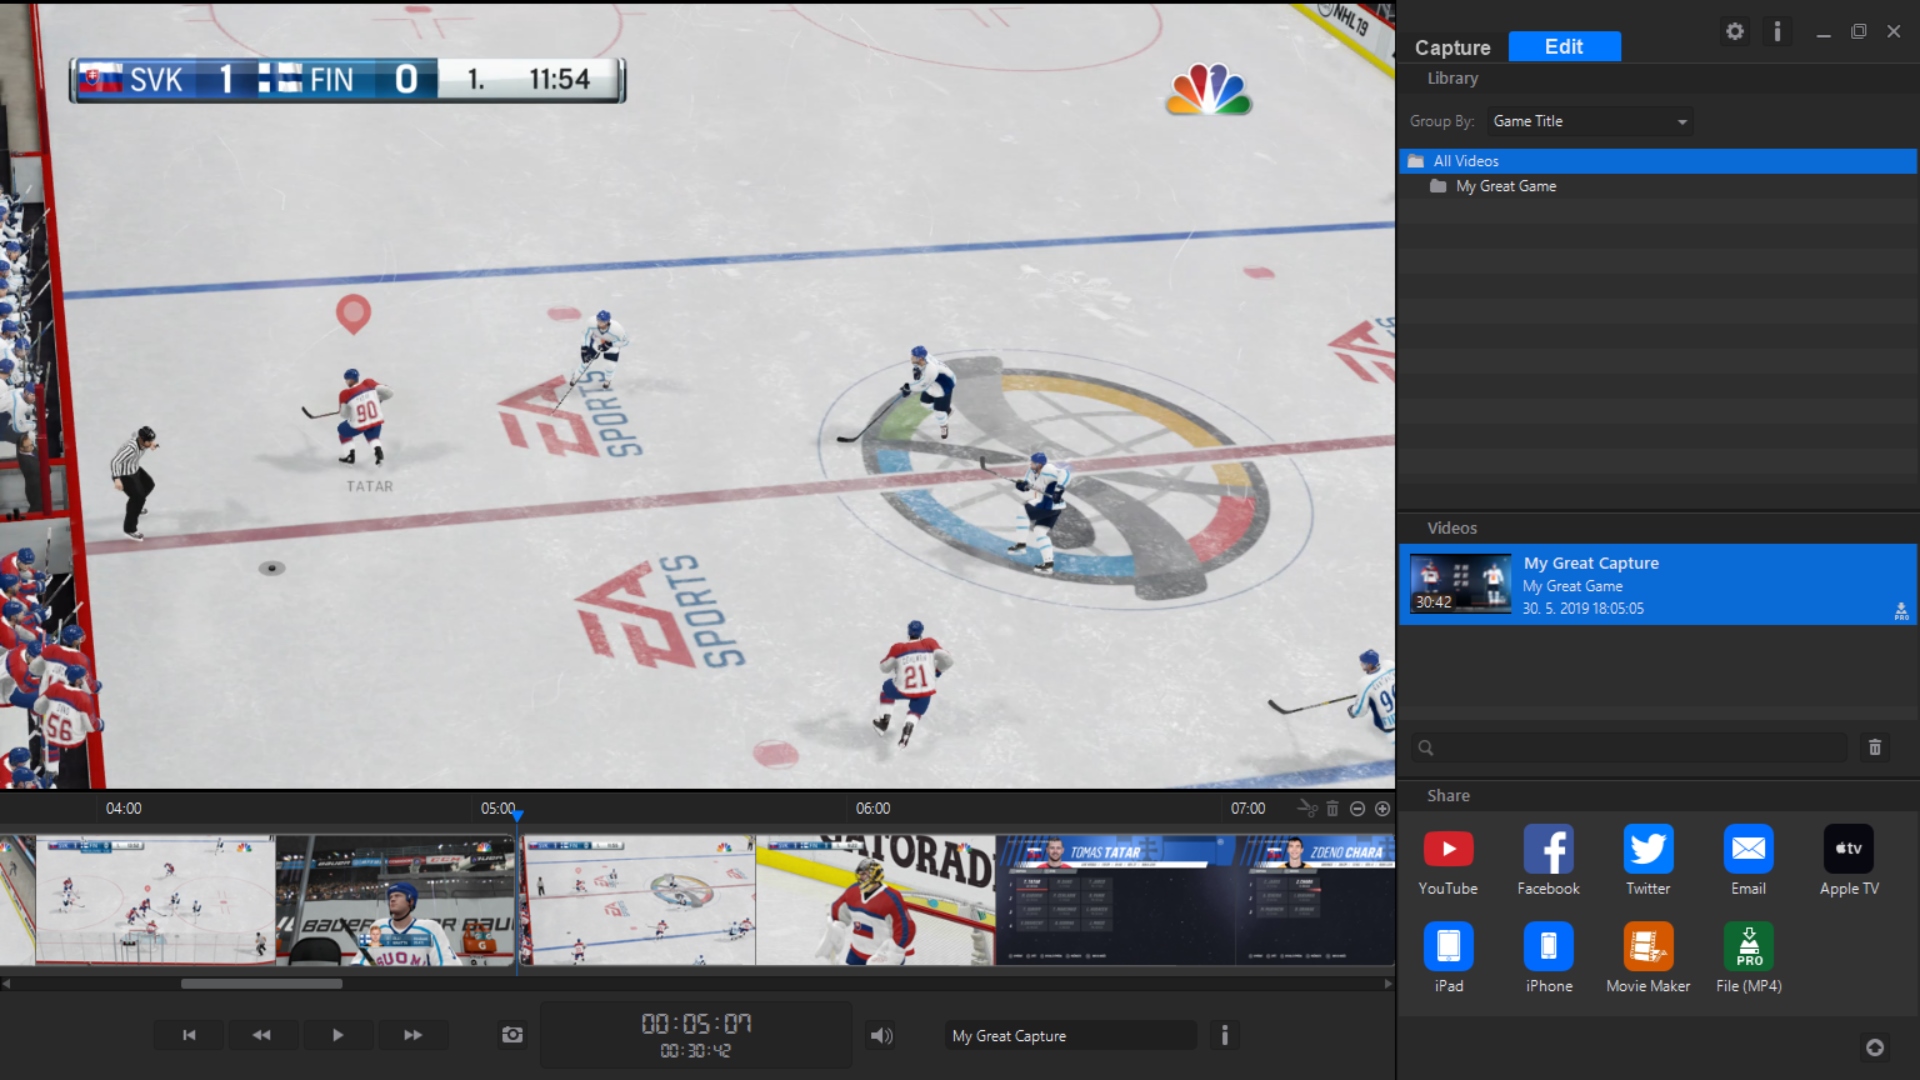Cut clip with the scissors icon
The image size is (1920, 1080).
[1307, 807]
